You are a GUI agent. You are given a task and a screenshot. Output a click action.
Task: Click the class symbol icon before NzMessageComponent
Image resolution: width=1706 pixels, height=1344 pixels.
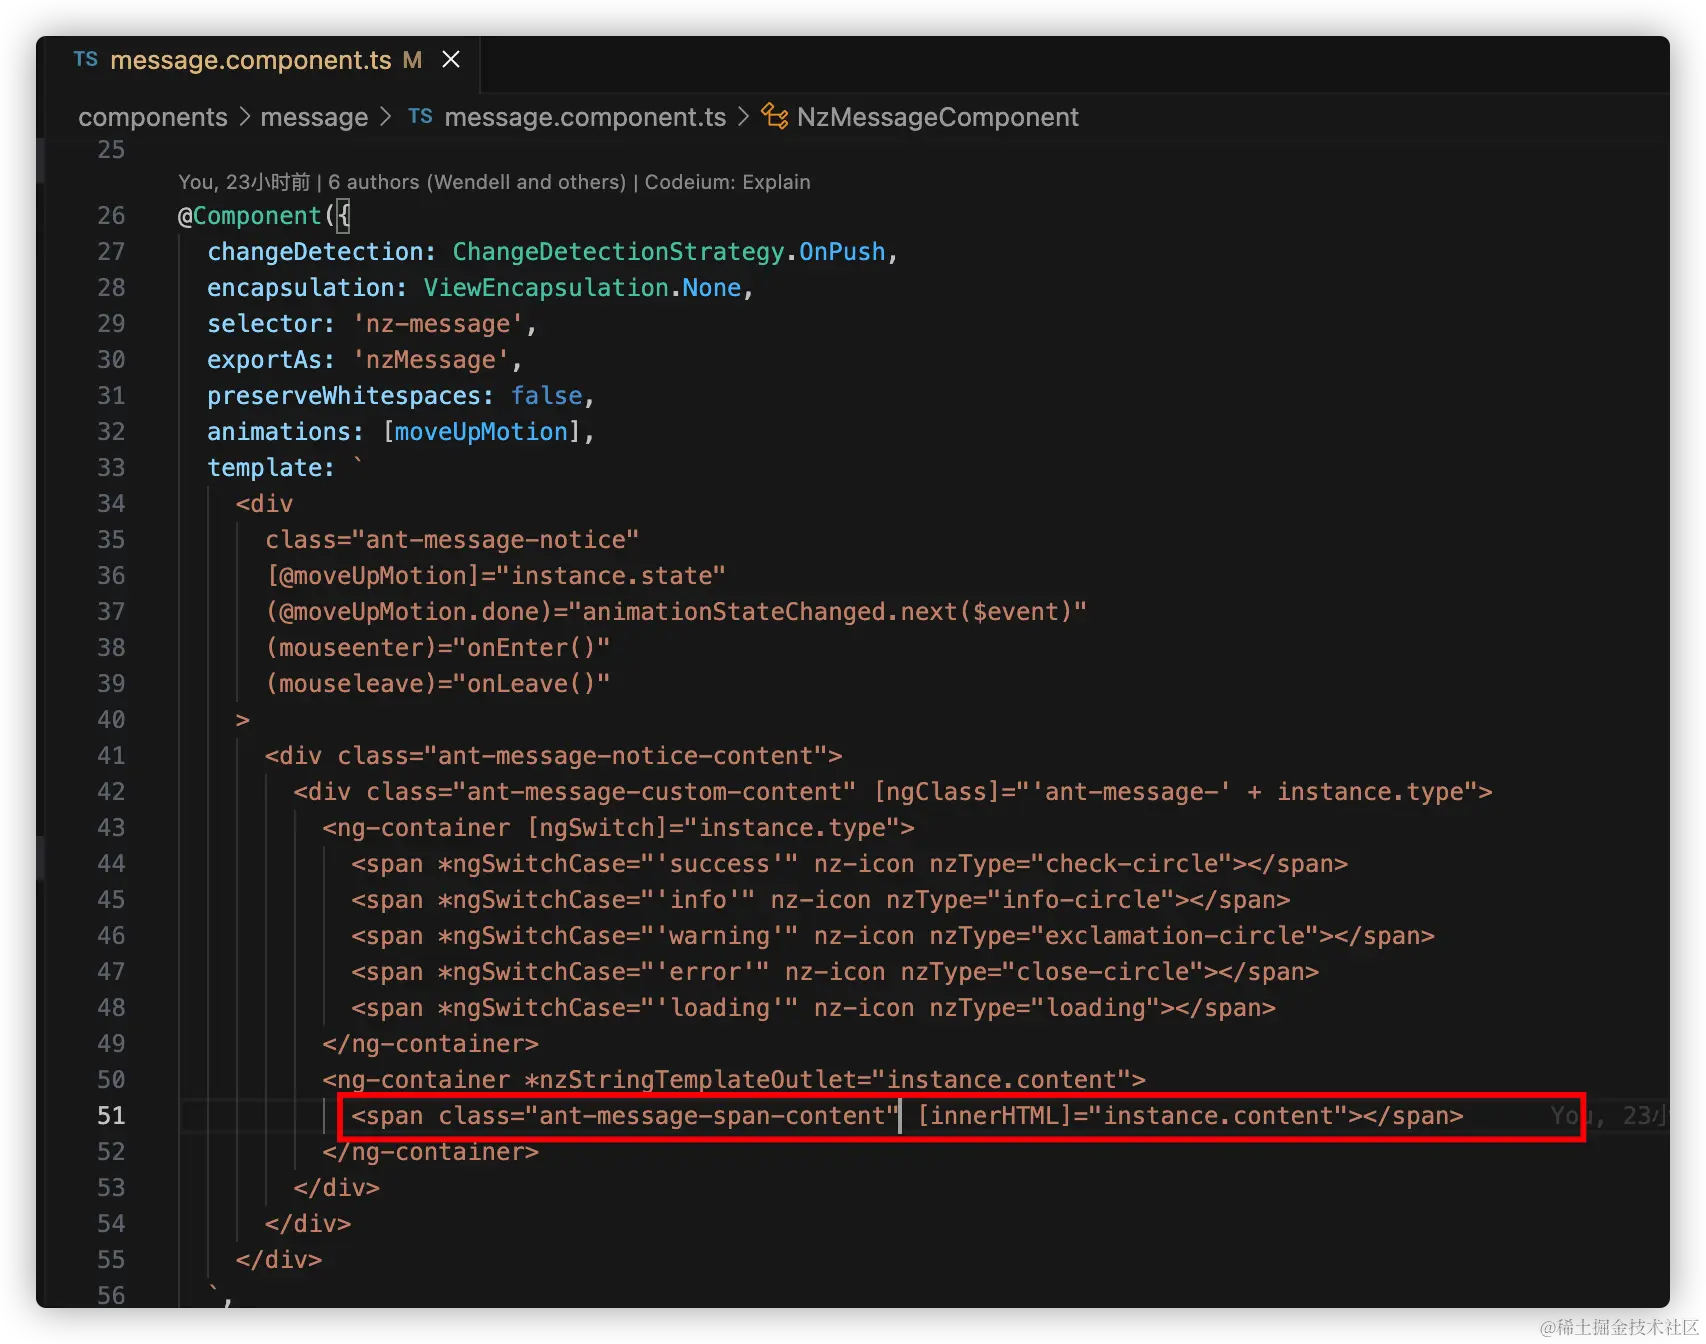(x=774, y=116)
